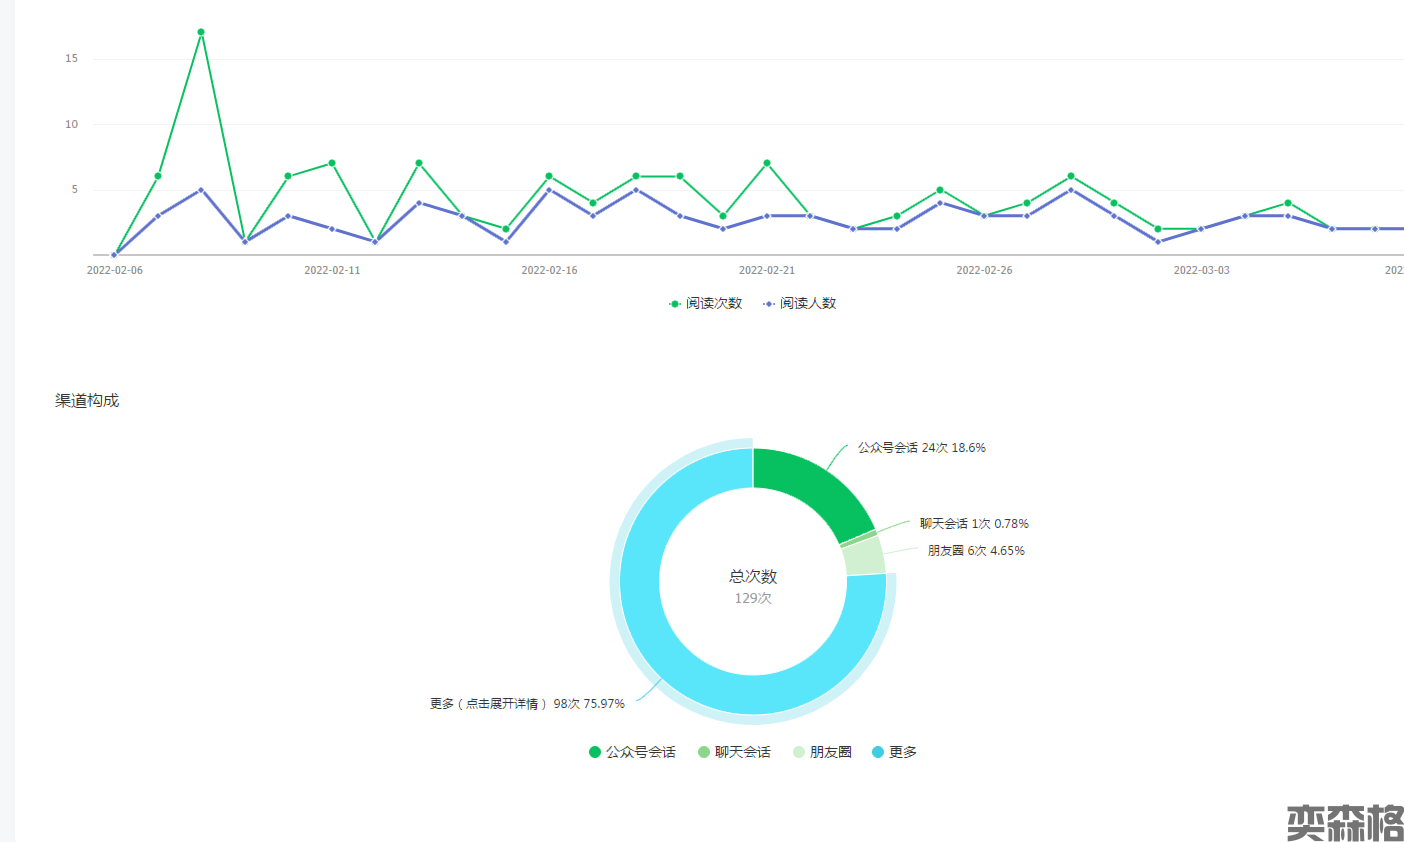The height and width of the screenshot is (842, 1404).
Task: Toggle 朋友圈 in the donut legend
Action: click(822, 752)
